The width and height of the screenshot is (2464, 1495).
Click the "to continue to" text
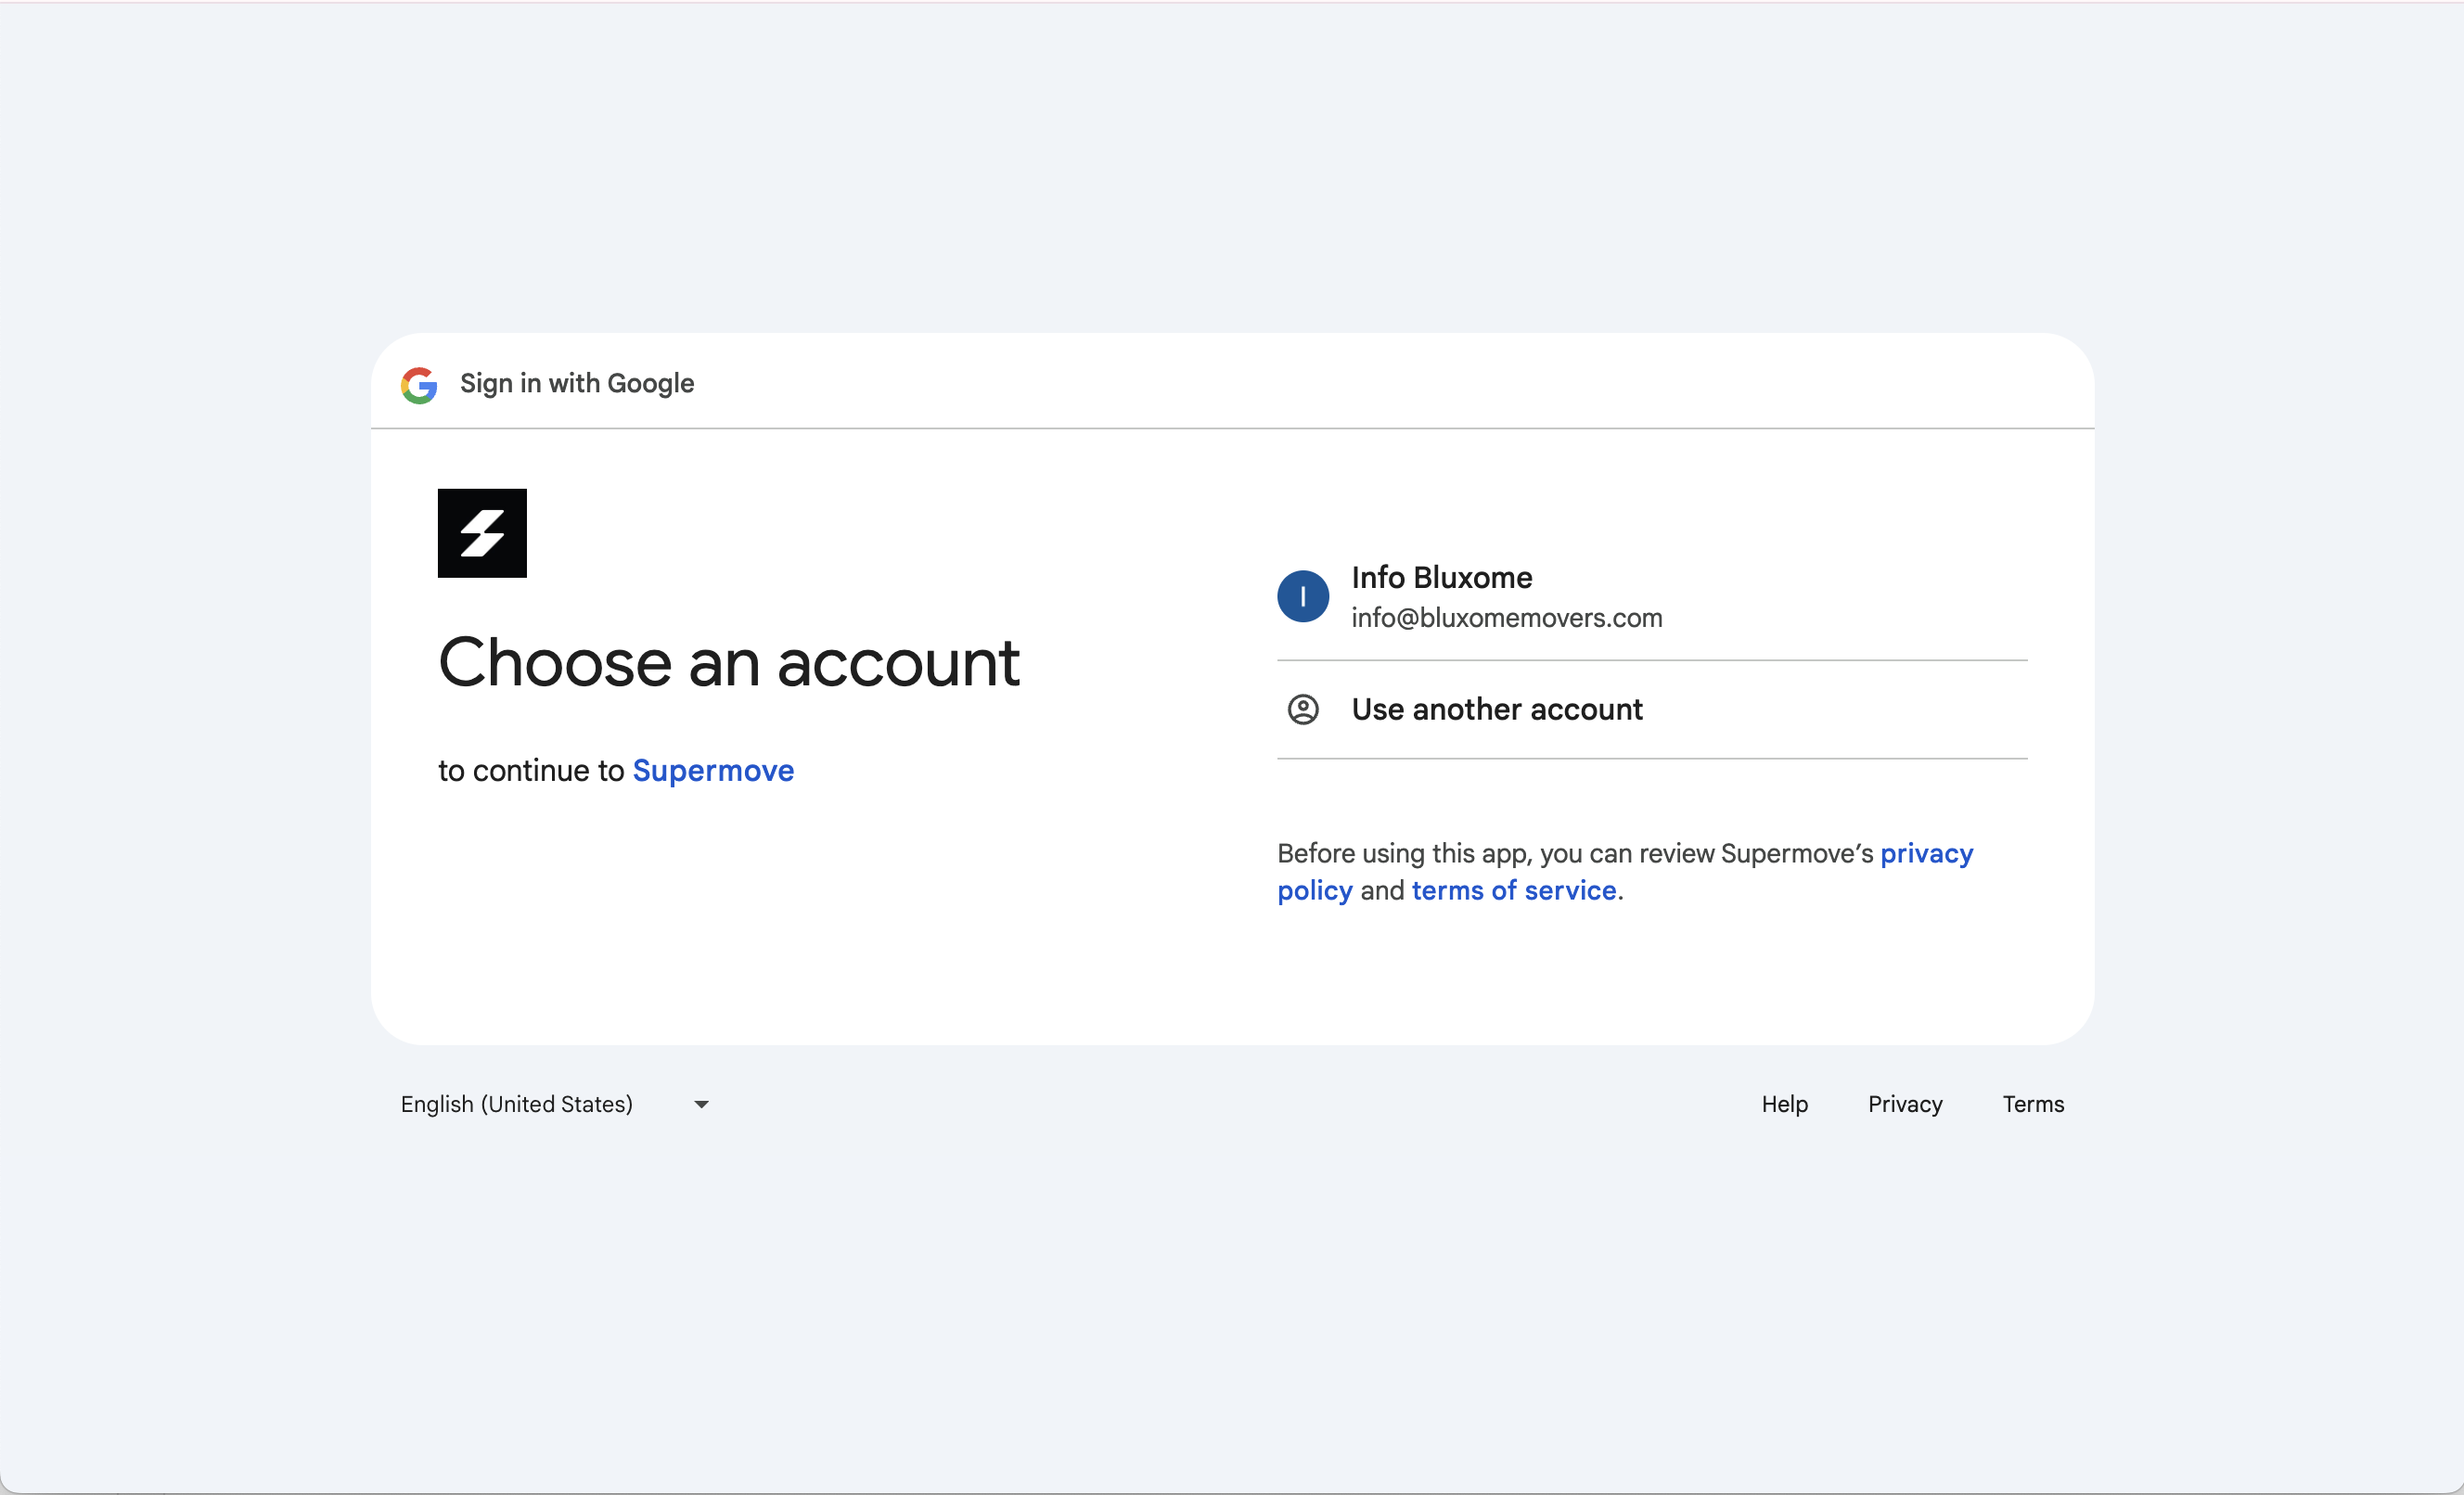pyautogui.click(x=531, y=771)
